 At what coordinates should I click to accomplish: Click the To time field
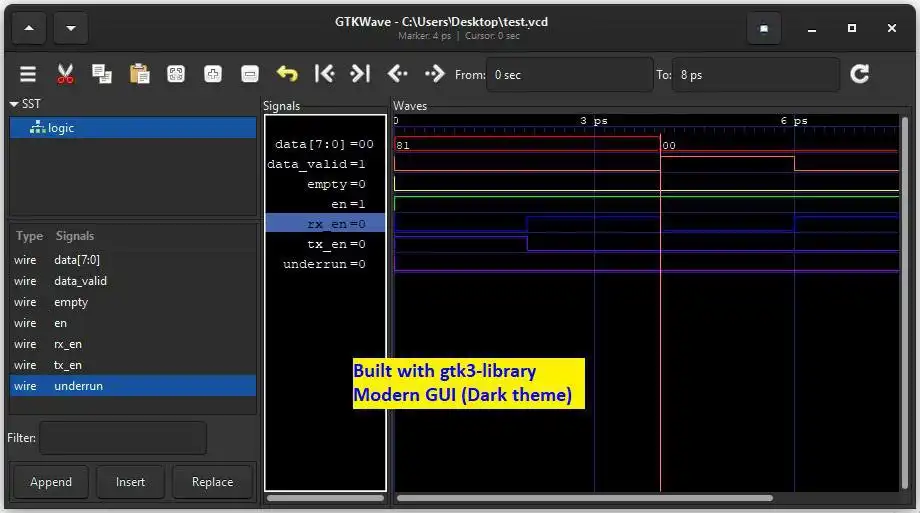coord(756,75)
